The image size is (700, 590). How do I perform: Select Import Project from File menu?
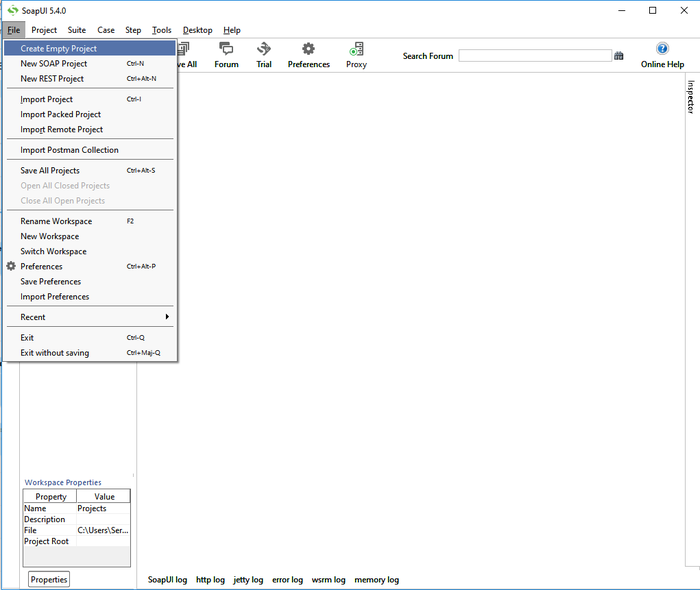pos(90,99)
